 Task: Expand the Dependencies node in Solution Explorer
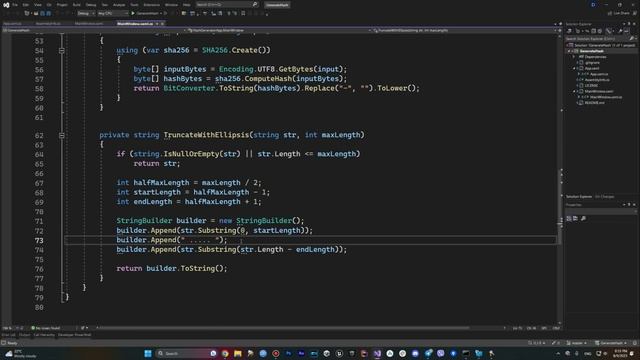(573, 57)
